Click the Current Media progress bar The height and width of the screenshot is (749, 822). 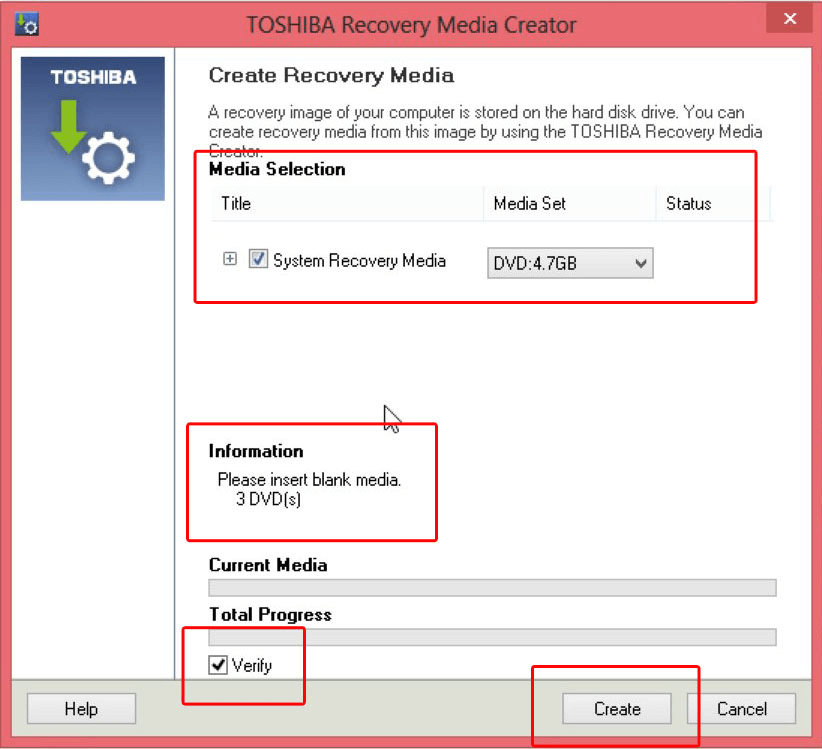click(492, 588)
